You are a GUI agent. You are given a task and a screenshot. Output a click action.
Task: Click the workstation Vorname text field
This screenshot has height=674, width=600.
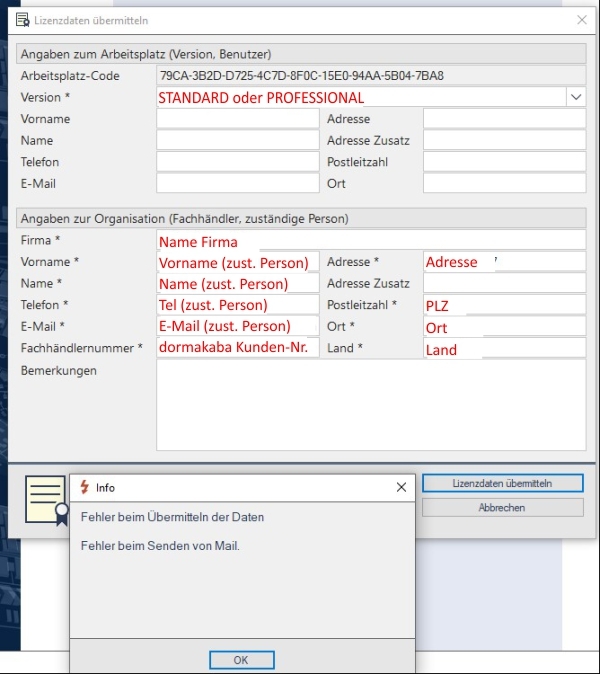(x=238, y=119)
